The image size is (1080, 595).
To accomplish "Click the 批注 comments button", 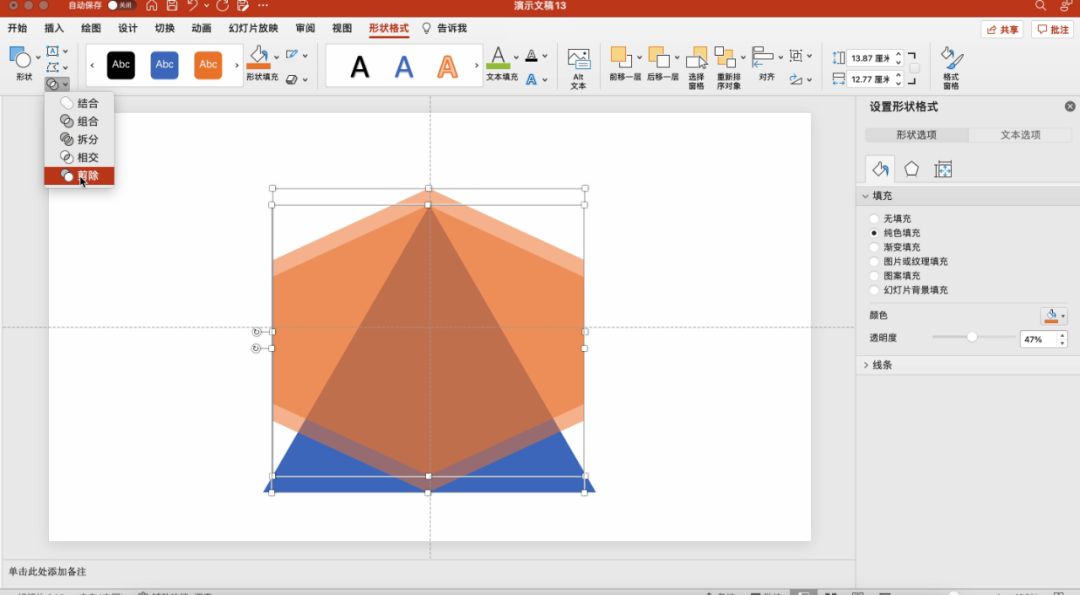I will click(1052, 30).
